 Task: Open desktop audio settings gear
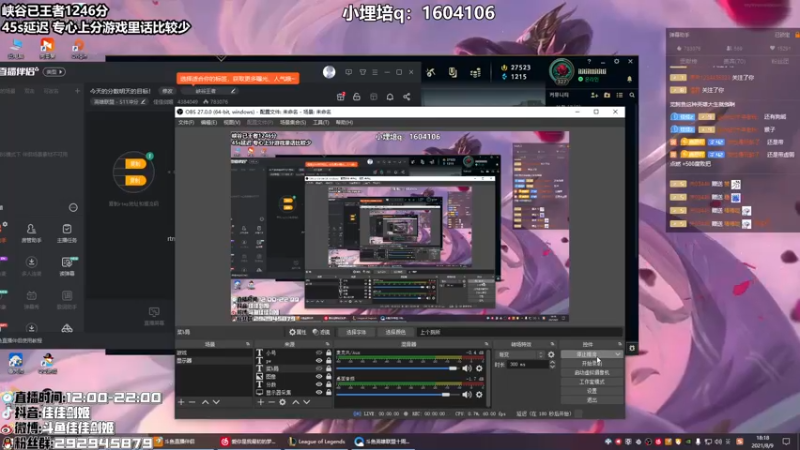click(479, 394)
